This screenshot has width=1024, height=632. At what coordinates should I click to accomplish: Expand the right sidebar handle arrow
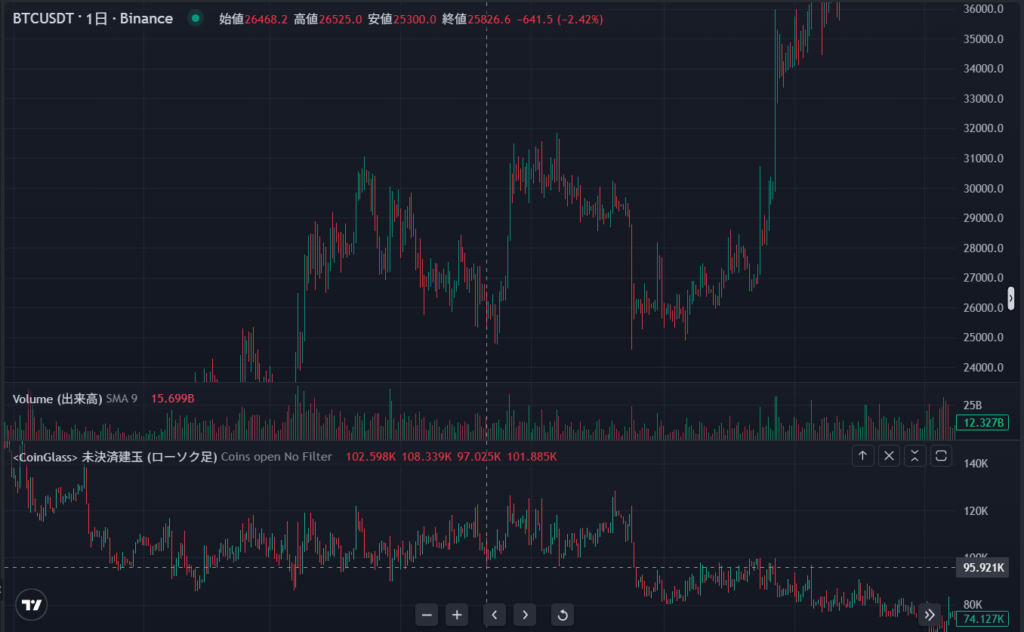click(x=1011, y=298)
